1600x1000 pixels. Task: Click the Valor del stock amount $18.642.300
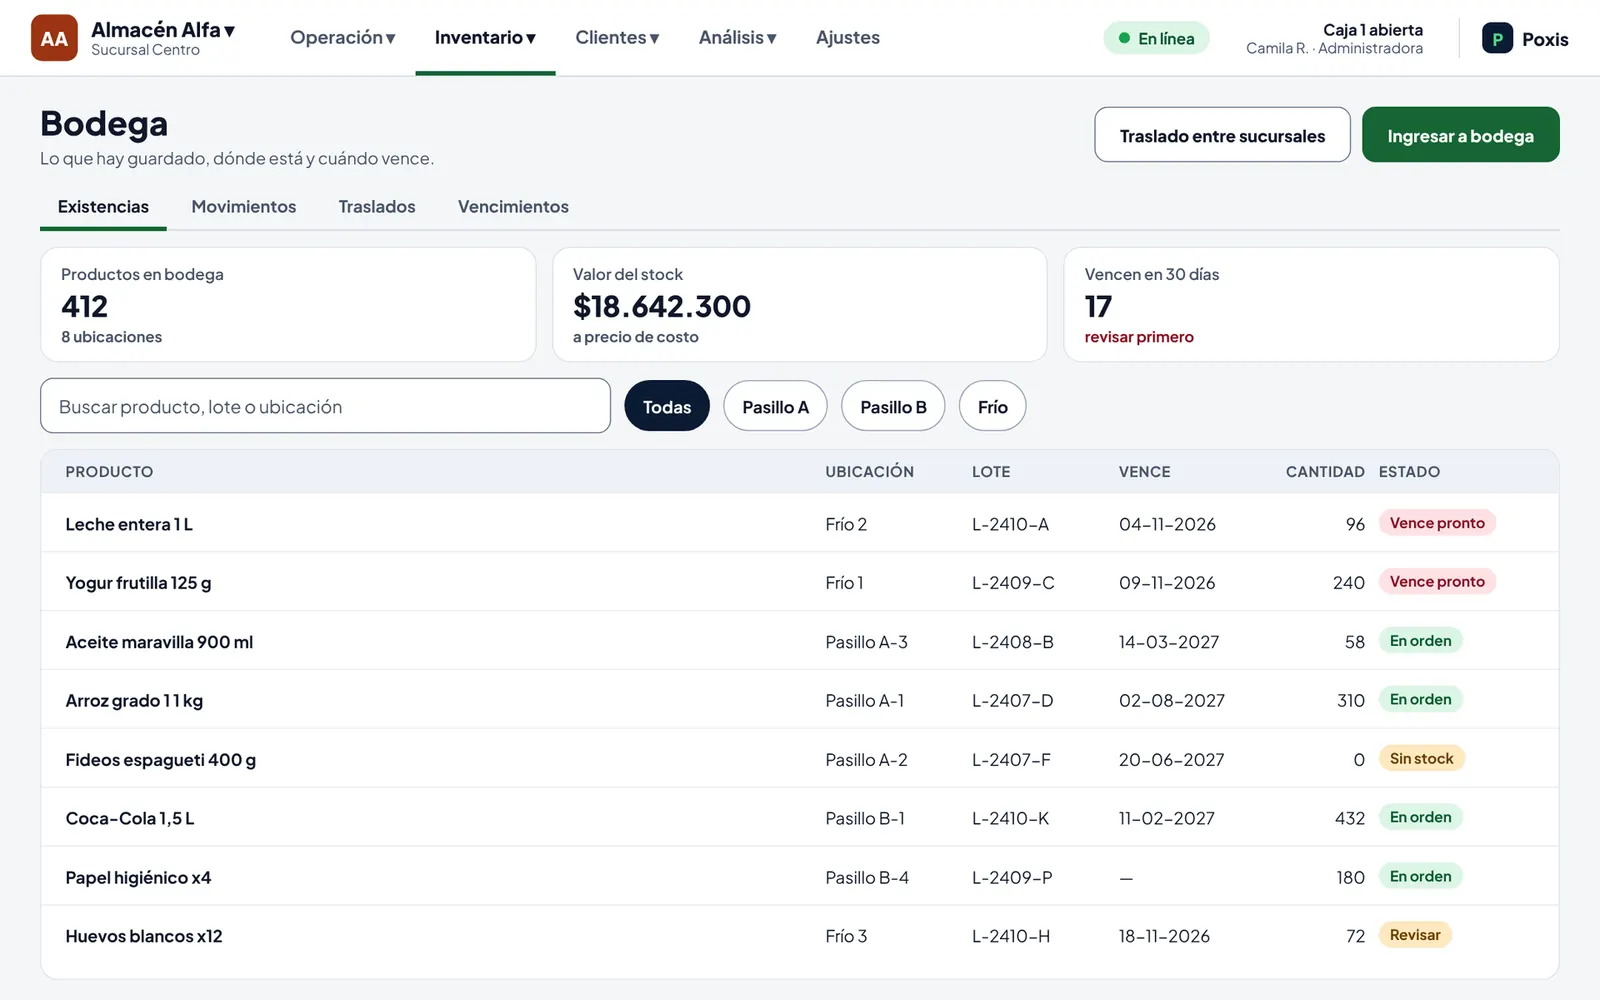tap(662, 306)
